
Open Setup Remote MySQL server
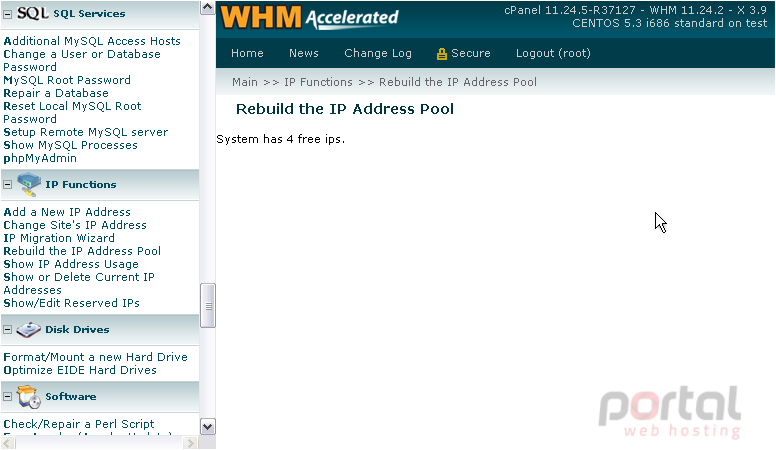86,132
